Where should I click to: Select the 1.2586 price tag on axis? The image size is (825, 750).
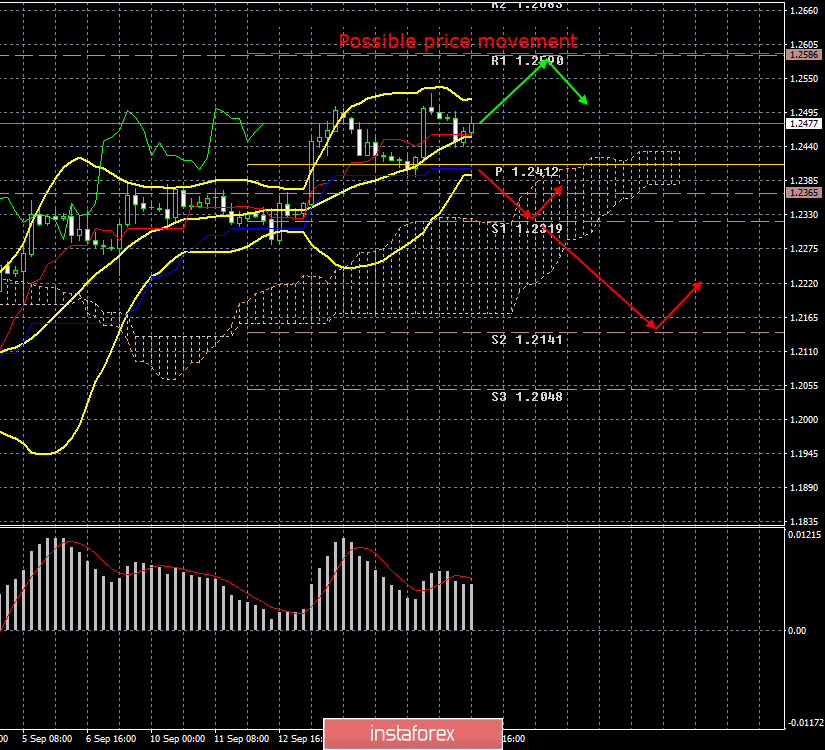click(803, 56)
